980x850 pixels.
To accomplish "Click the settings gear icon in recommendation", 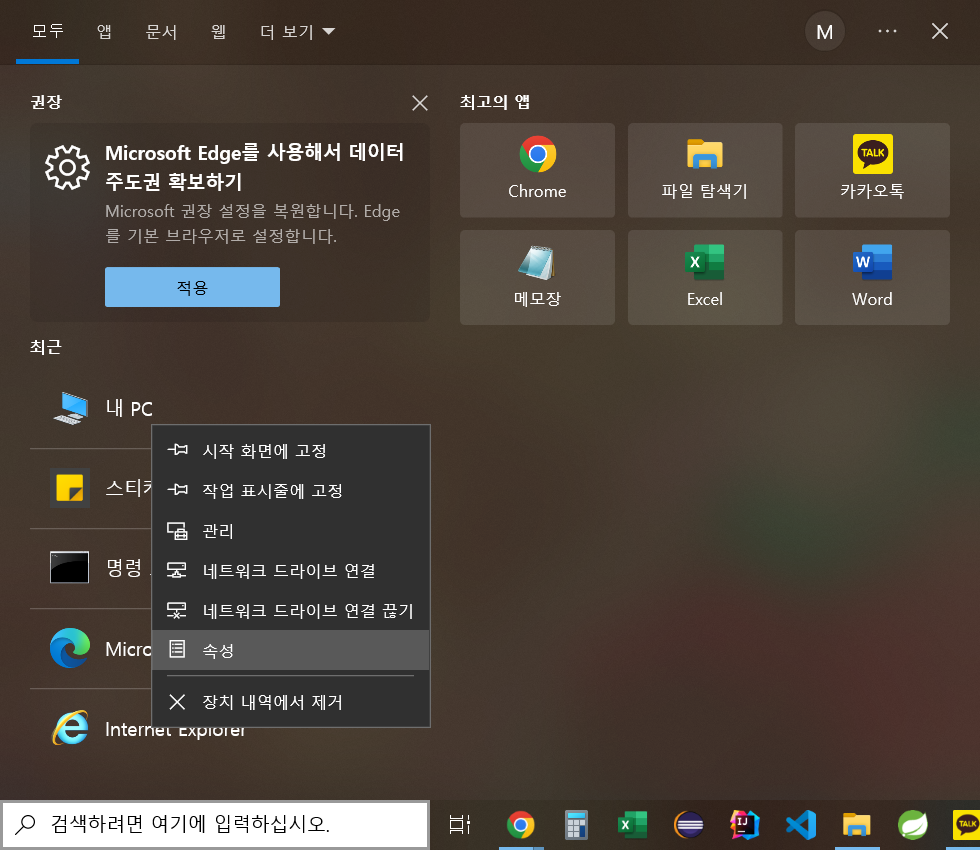I will coord(68,167).
